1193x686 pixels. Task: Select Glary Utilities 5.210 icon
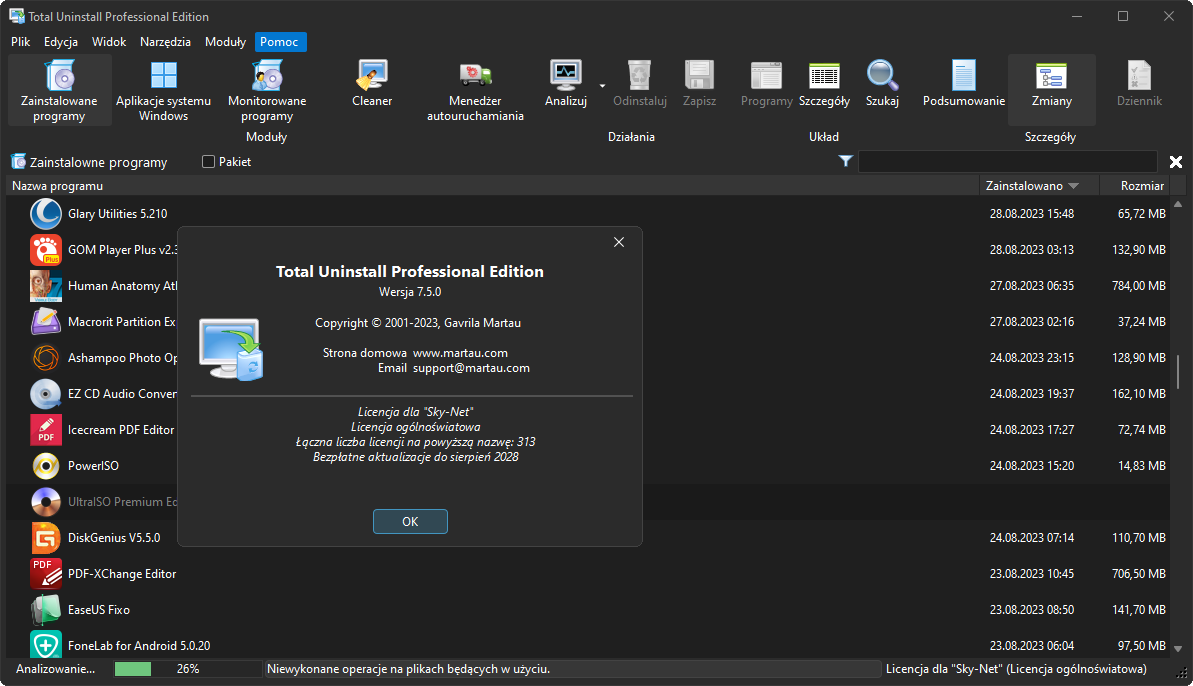click(46, 214)
